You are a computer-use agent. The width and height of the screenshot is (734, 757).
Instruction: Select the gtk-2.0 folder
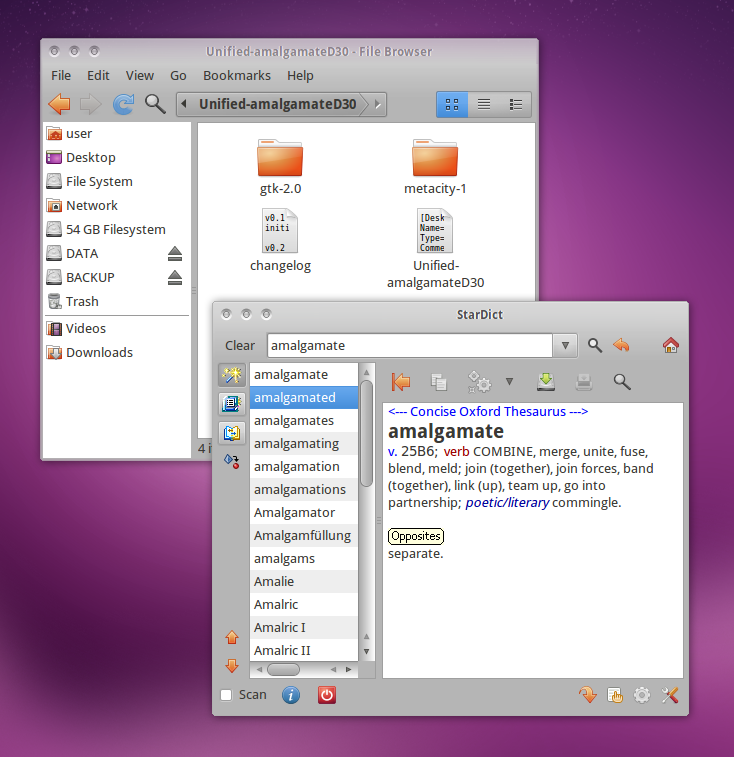coord(280,167)
